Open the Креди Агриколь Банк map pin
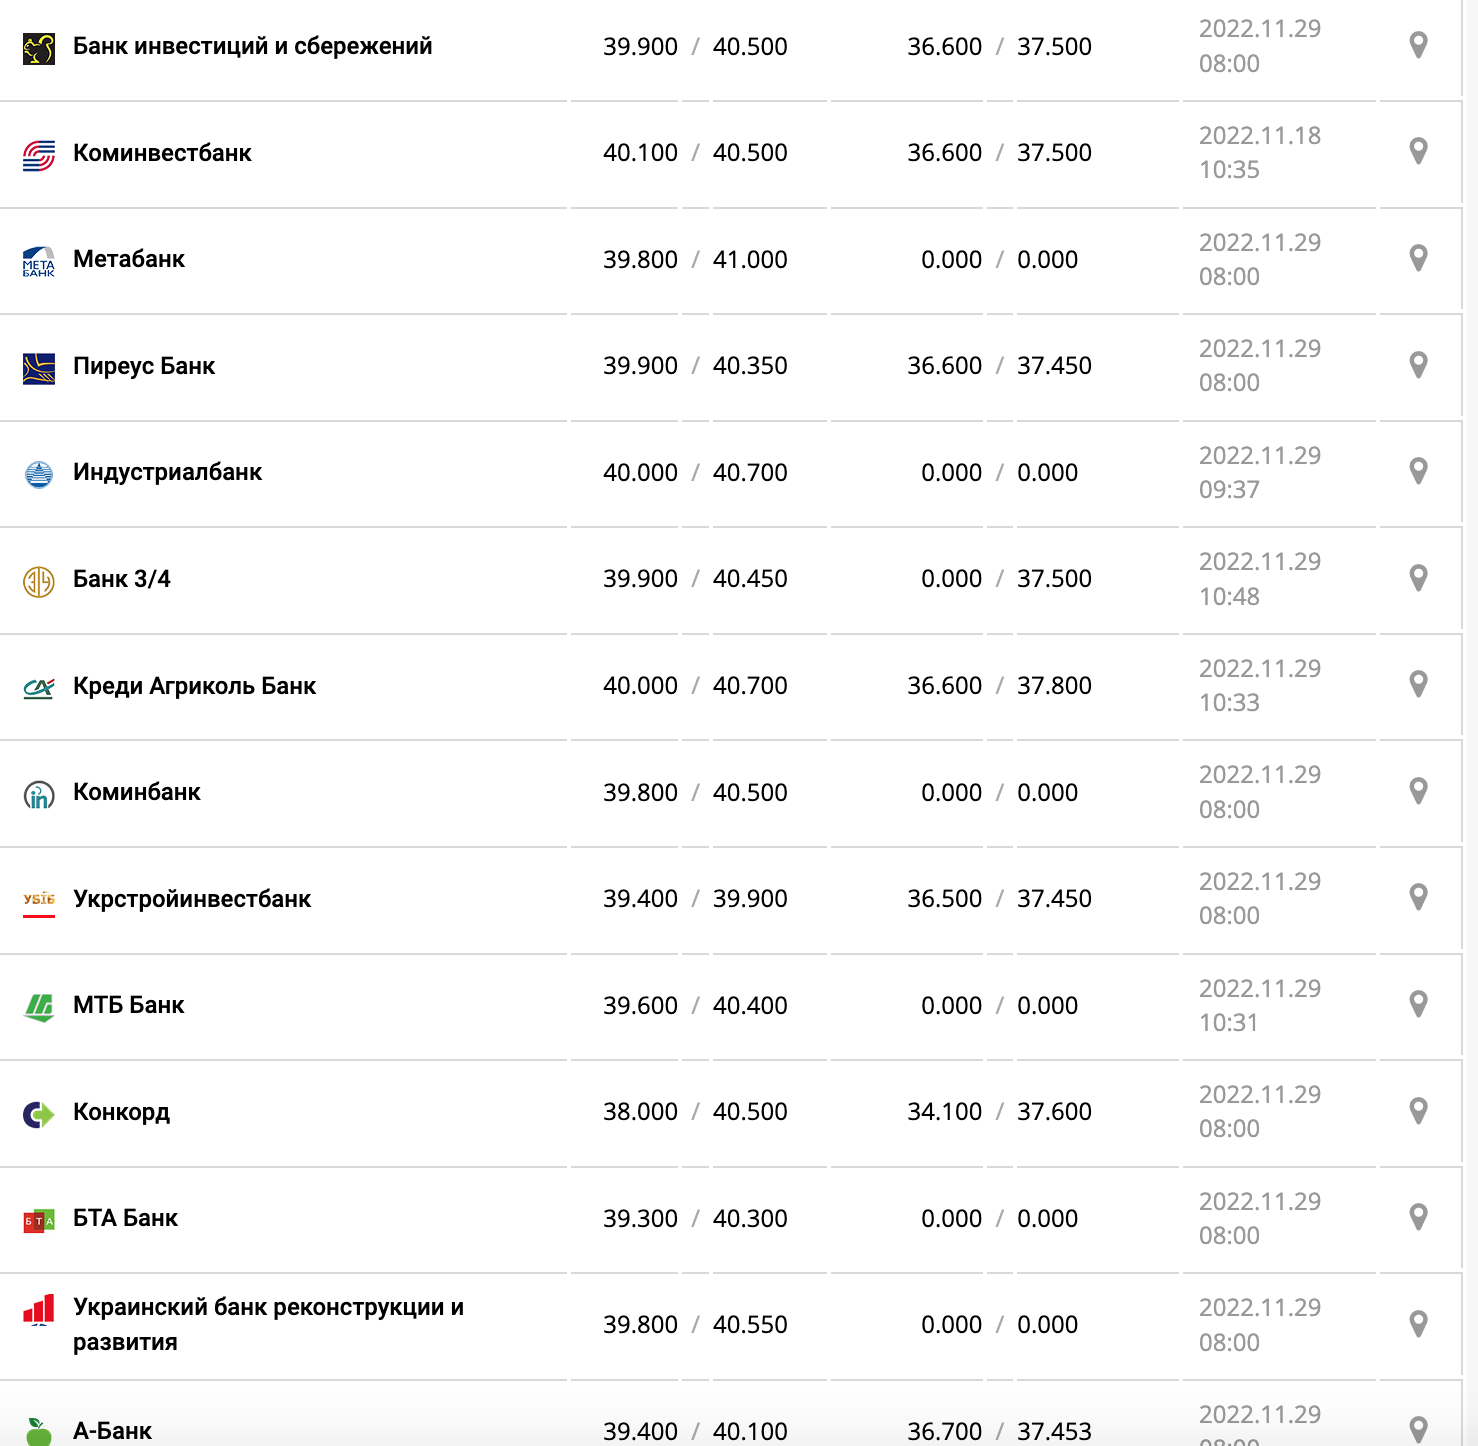The image size is (1478, 1446). [1418, 685]
